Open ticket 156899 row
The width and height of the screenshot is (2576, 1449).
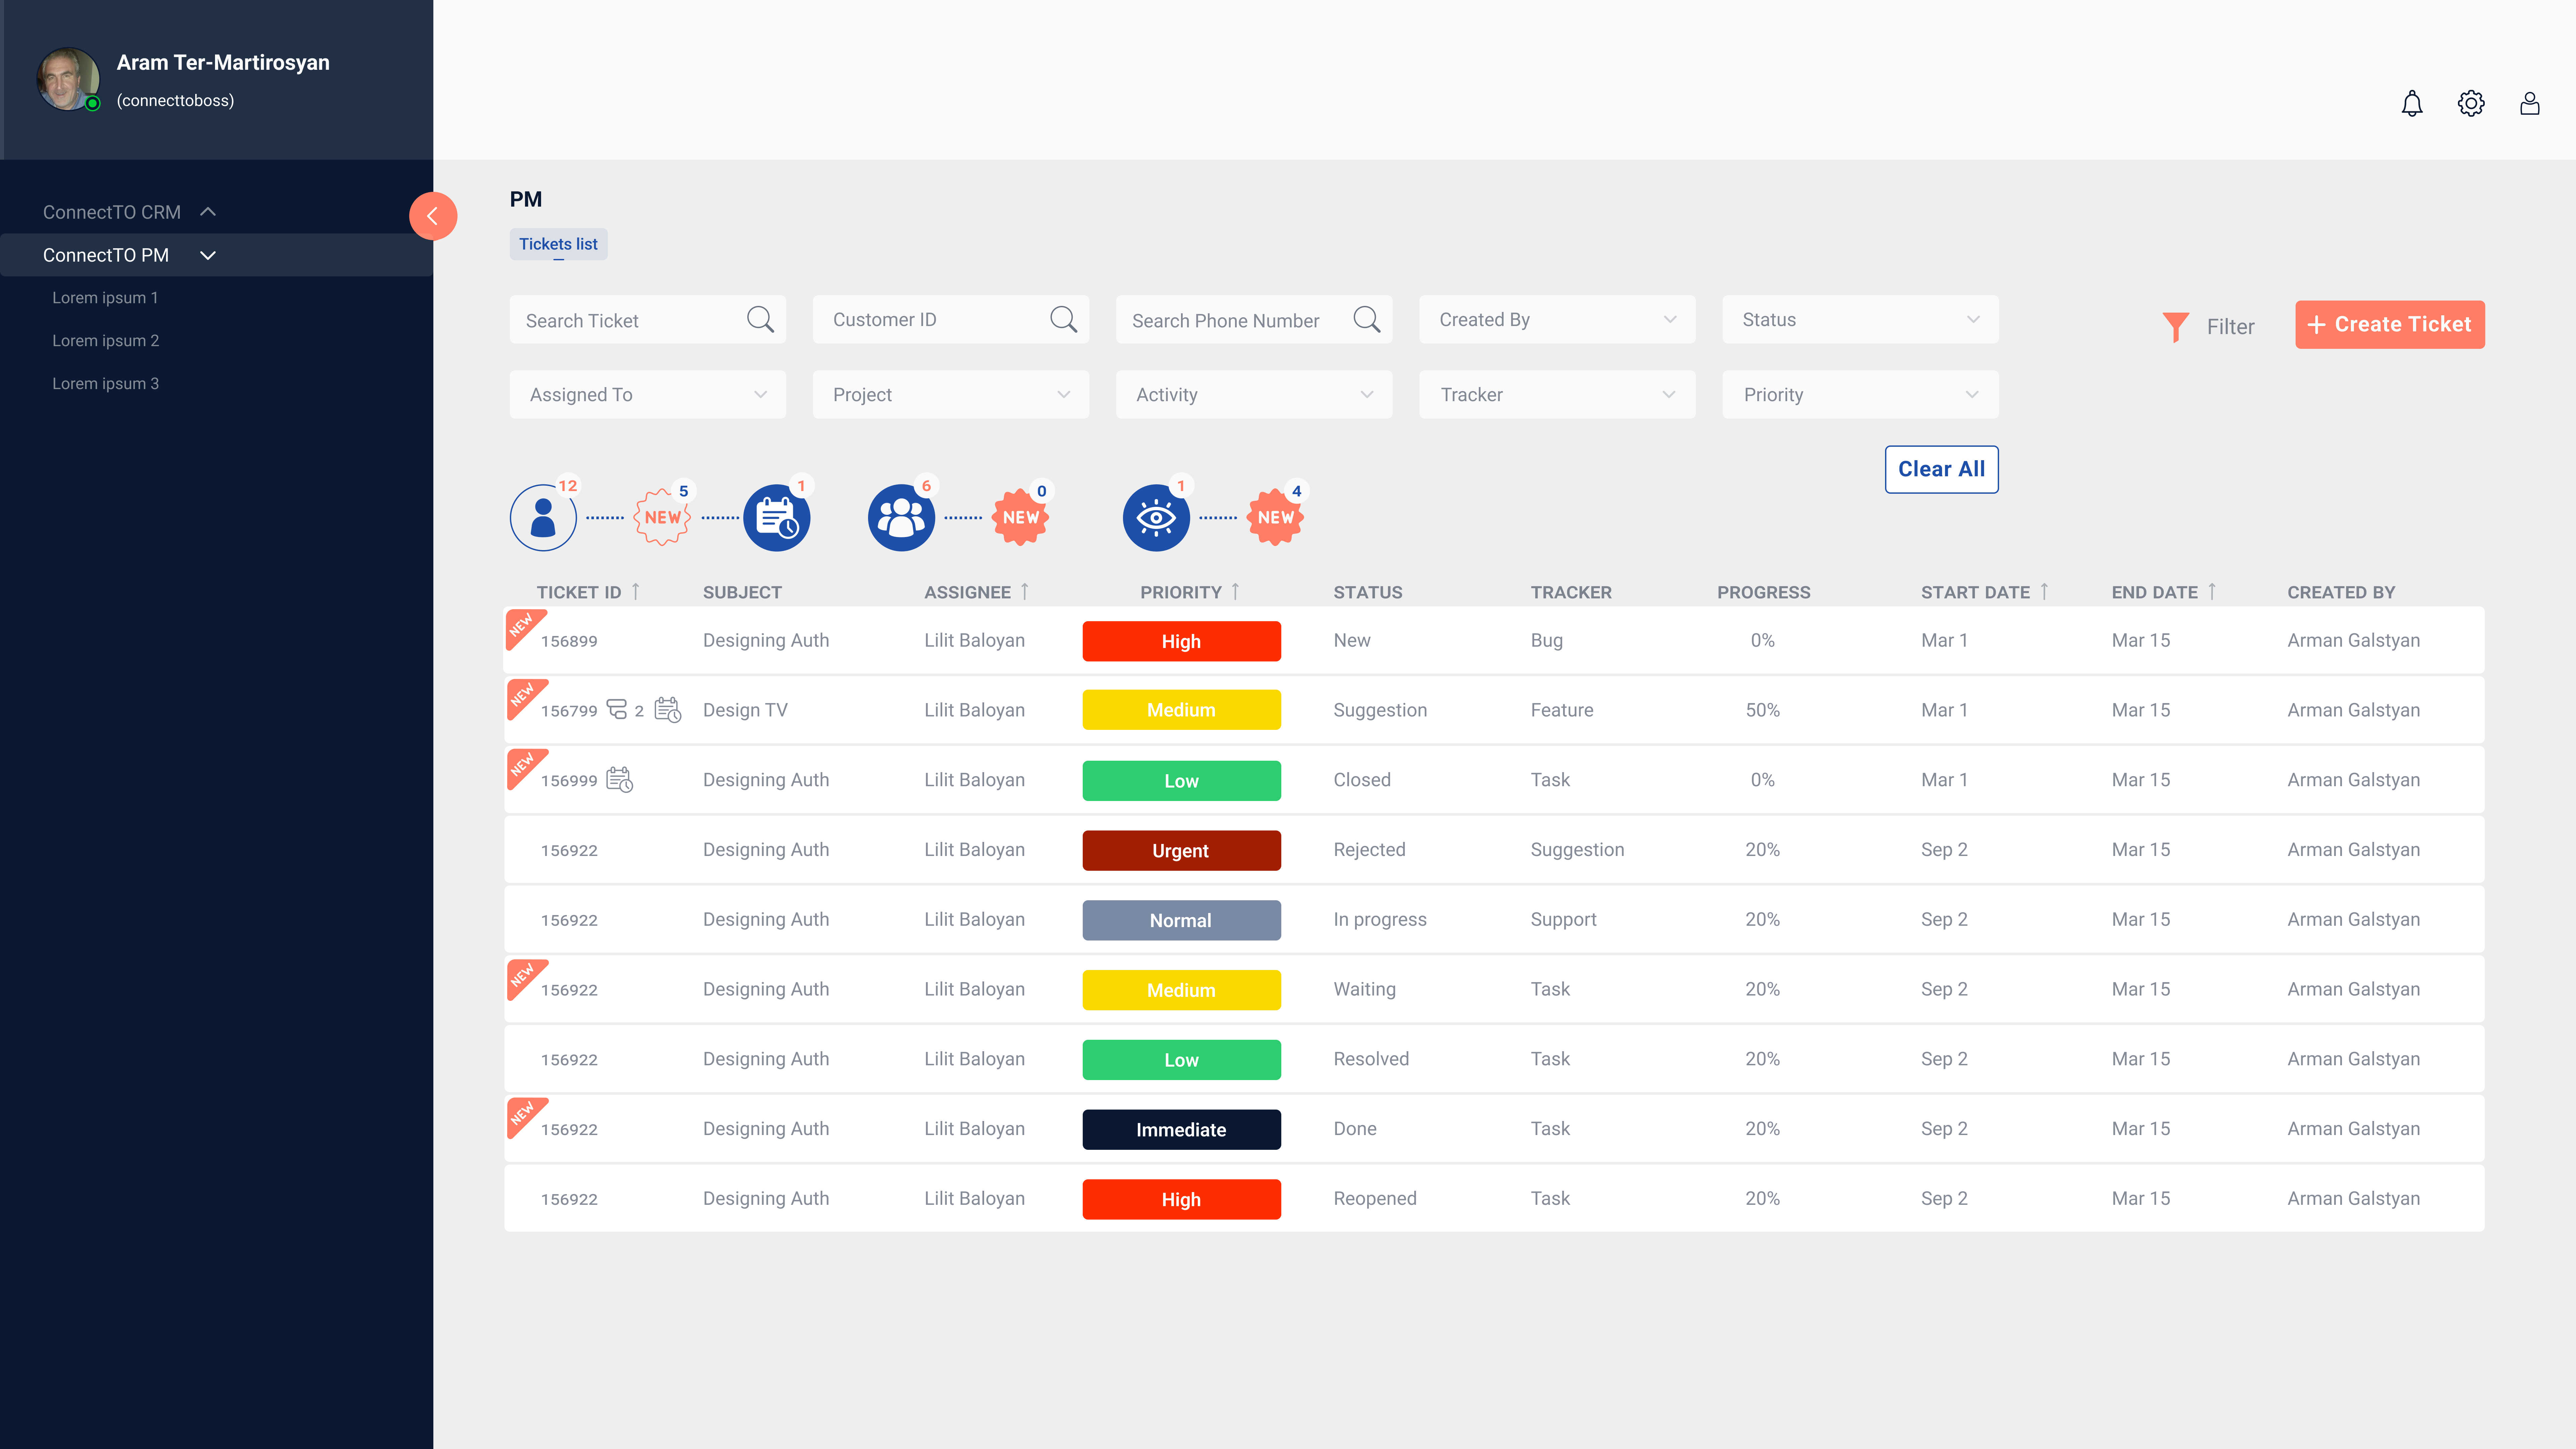tap(1494, 640)
